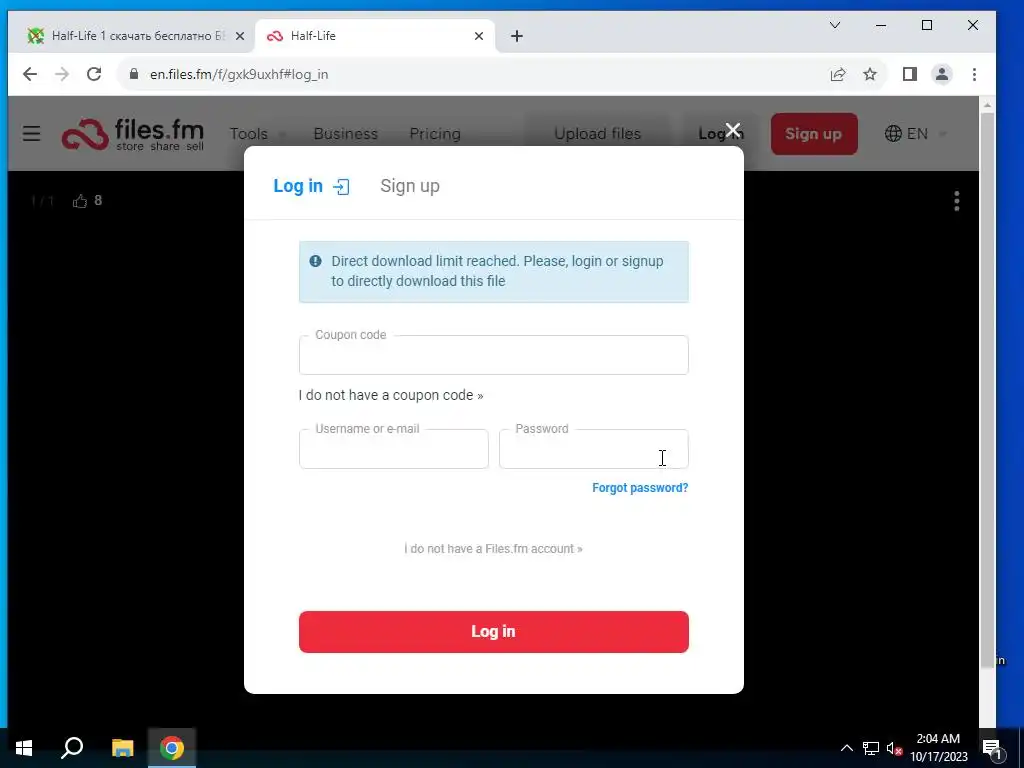
Task: Select the Log in tab in dialog
Action: [312, 186]
